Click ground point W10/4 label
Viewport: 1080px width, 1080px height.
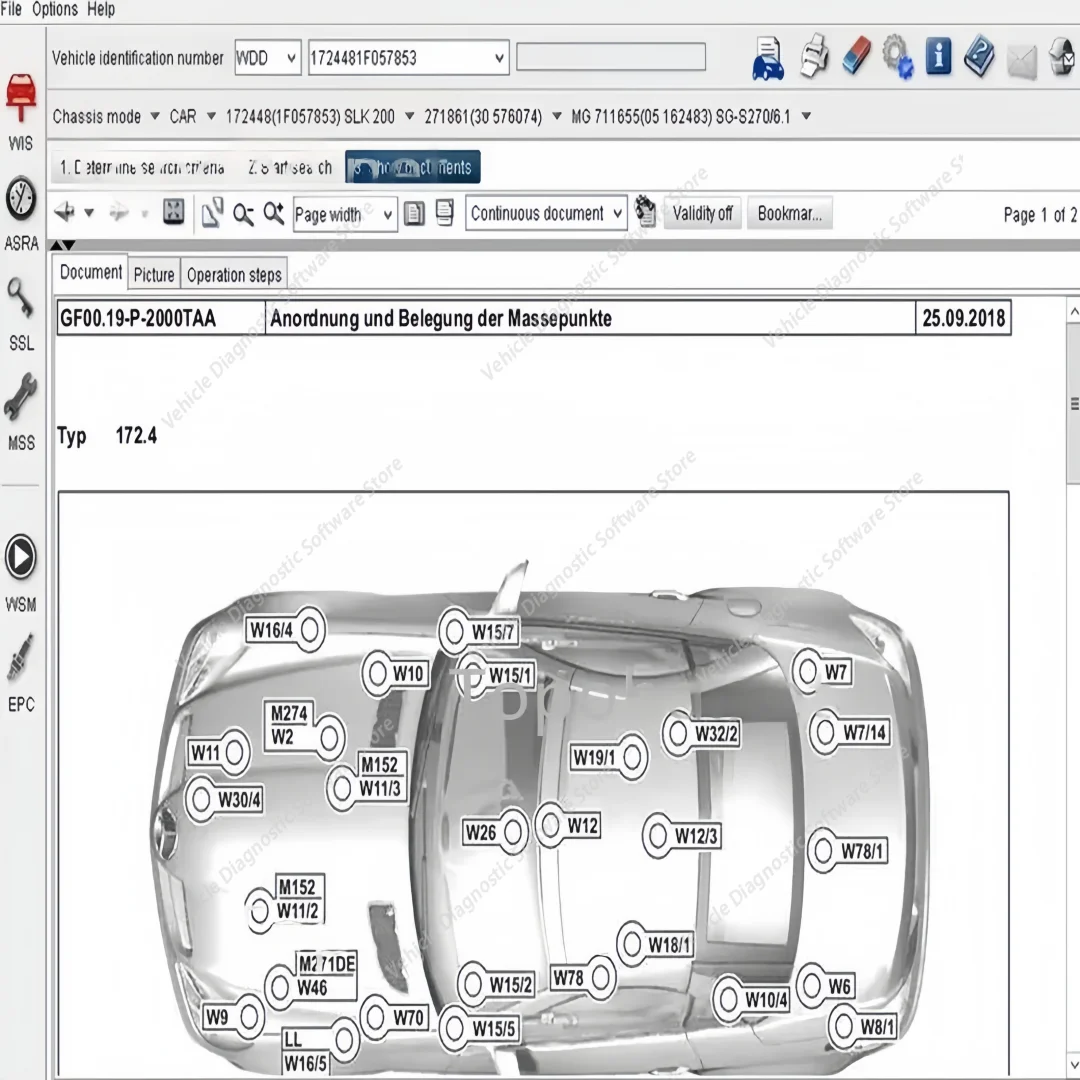[766, 999]
